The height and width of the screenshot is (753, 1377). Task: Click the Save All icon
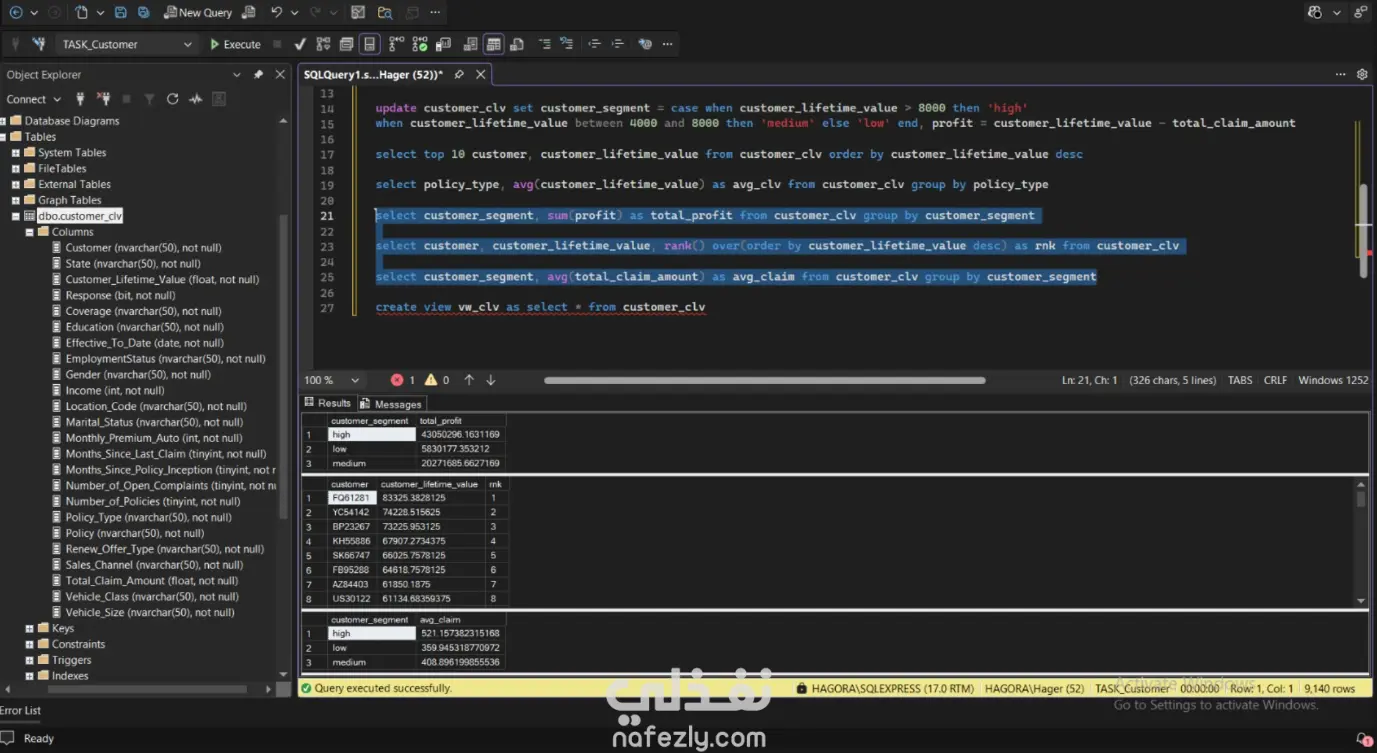(144, 12)
